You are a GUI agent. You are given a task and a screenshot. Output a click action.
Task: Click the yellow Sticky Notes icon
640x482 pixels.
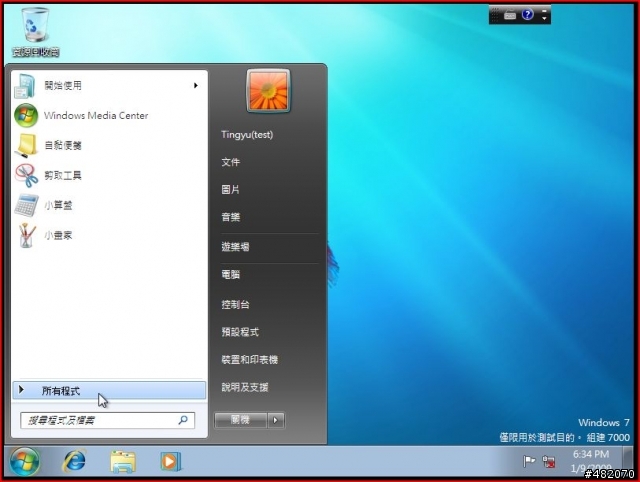(26, 145)
